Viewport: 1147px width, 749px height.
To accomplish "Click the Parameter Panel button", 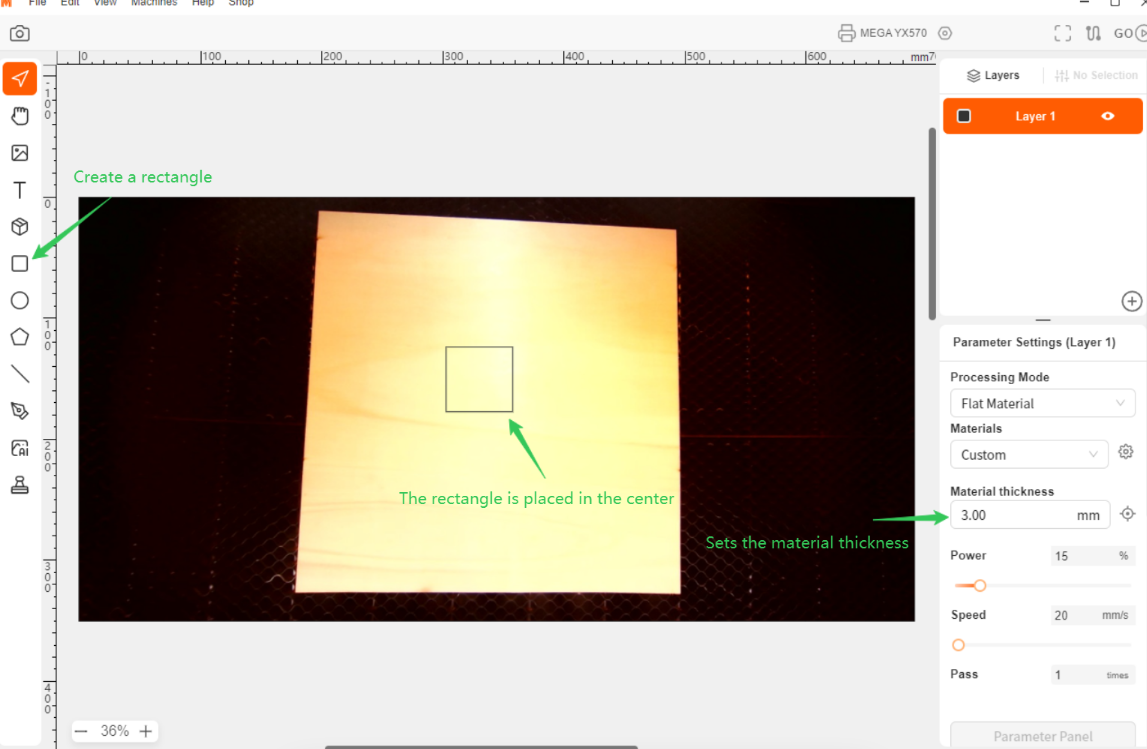I will [1042, 736].
